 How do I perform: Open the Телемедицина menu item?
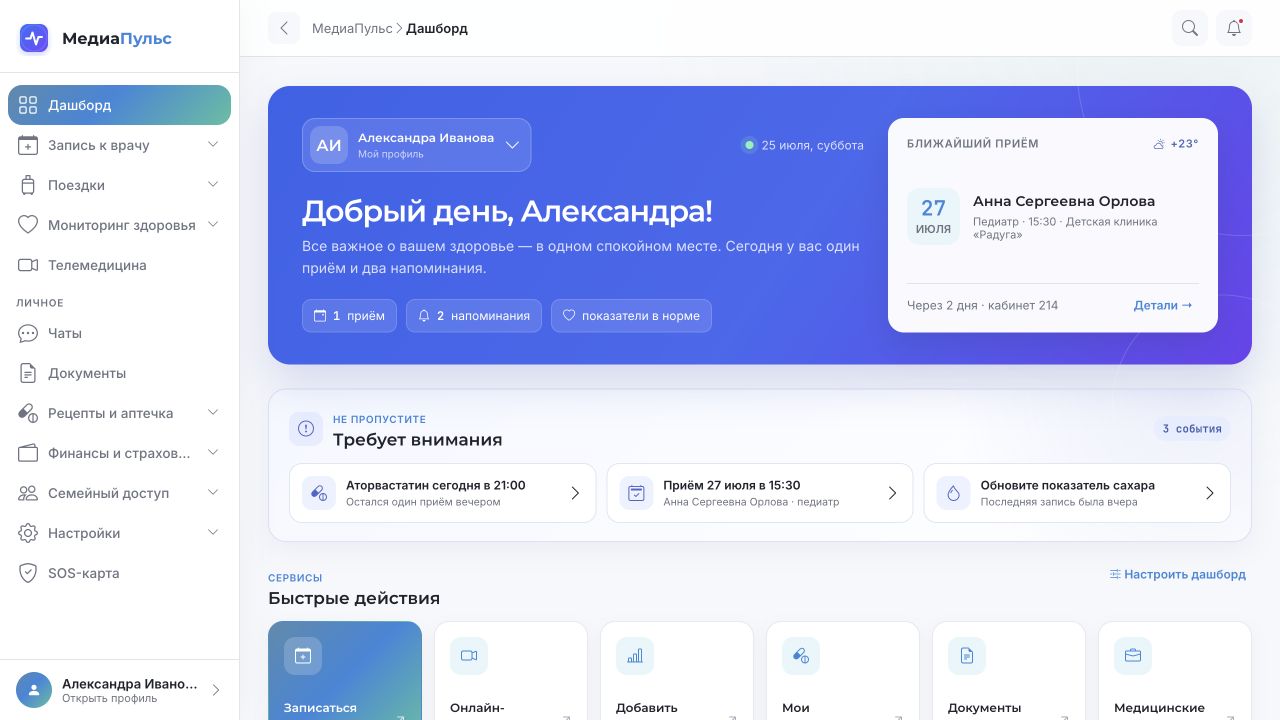click(119, 265)
